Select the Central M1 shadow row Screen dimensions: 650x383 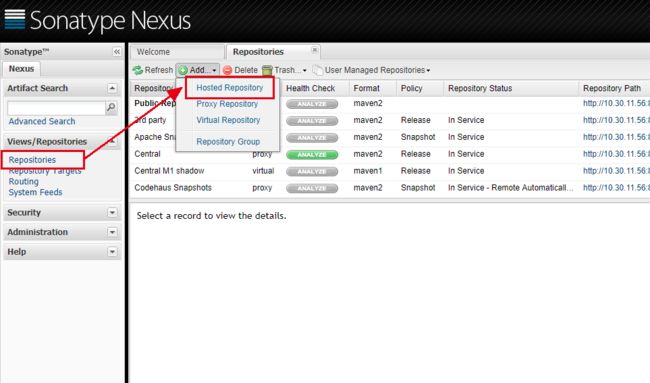click(x=390, y=171)
